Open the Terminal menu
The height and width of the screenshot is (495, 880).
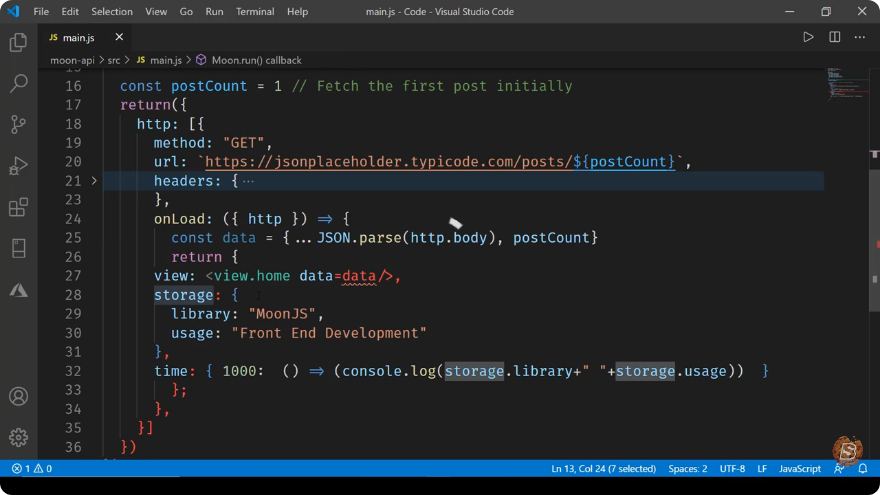coord(255,11)
